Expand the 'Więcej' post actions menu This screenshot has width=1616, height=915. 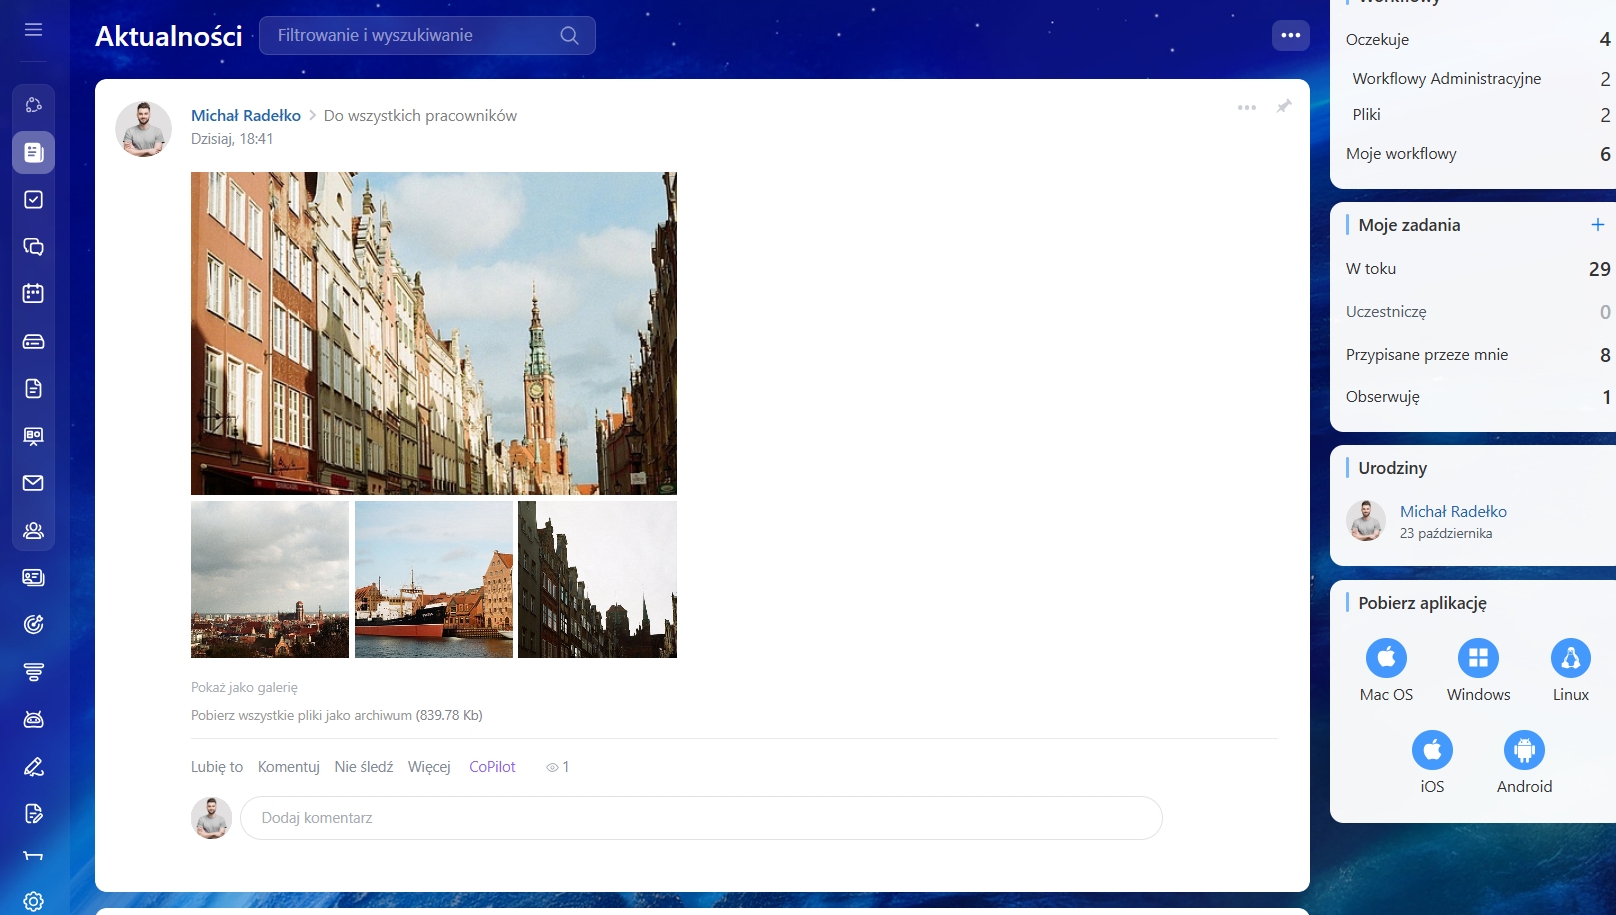click(429, 767)
